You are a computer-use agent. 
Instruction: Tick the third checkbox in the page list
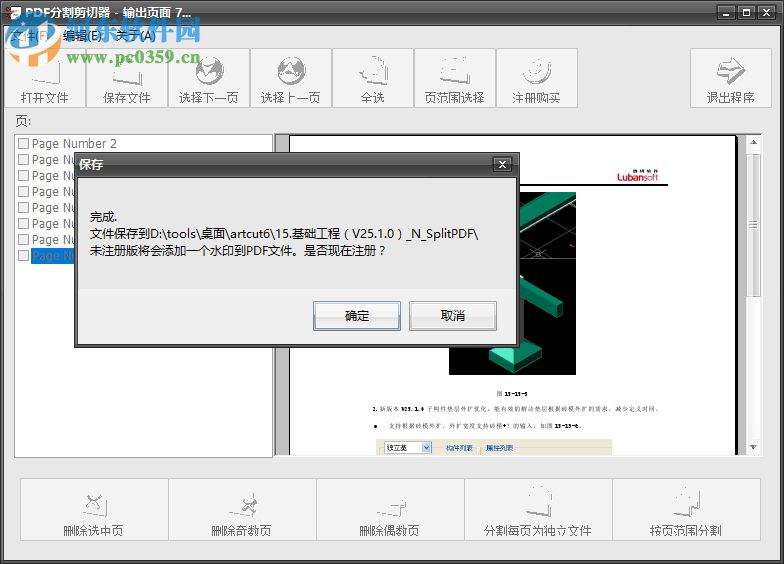pyautogui.click(x=23, y=176)
